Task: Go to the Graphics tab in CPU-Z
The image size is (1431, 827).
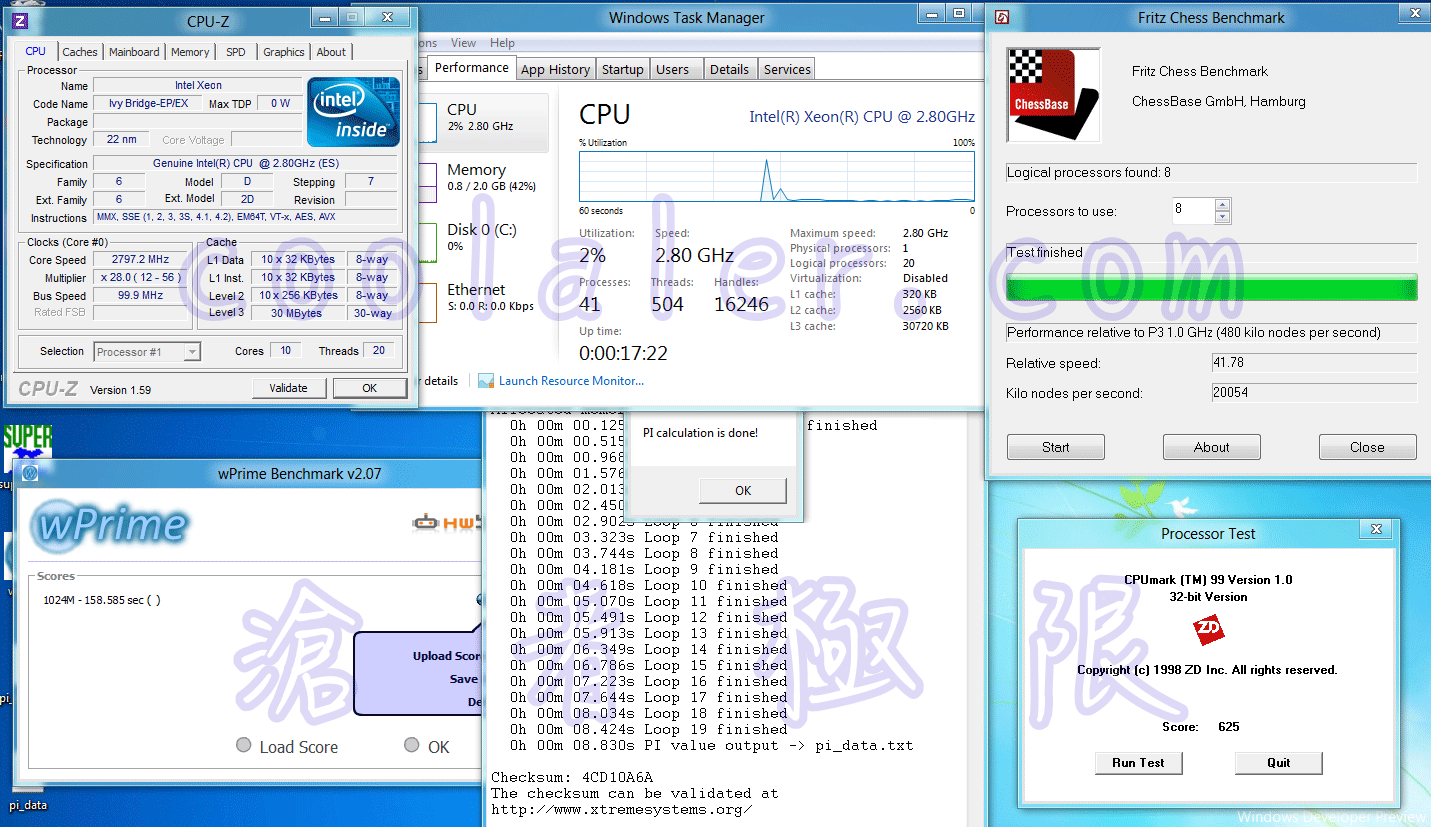Action: [284, 52]
